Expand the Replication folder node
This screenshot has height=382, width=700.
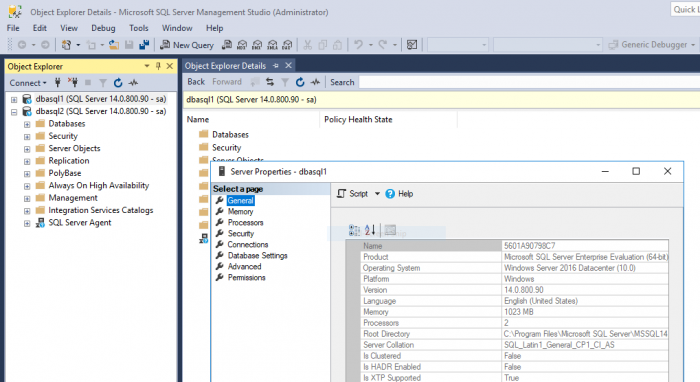tap(27, 162)
